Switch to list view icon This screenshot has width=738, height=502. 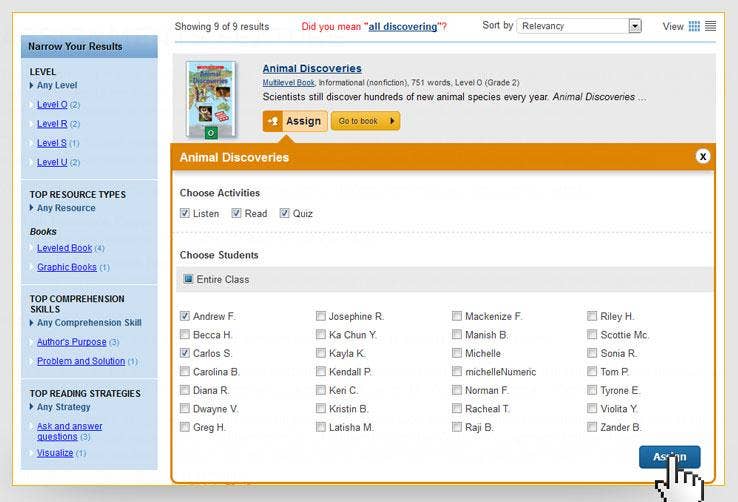coord(710,26)
